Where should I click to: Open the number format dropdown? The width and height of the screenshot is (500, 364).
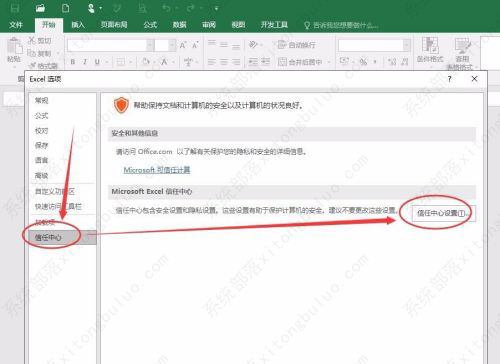click(x=407, y=45)
